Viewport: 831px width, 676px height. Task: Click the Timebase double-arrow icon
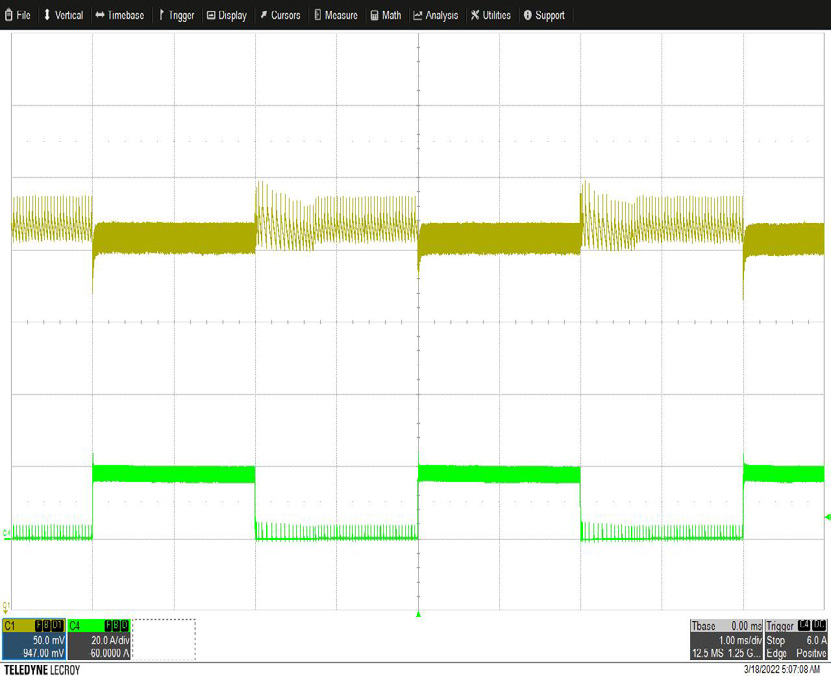click(x=100, y=15)
